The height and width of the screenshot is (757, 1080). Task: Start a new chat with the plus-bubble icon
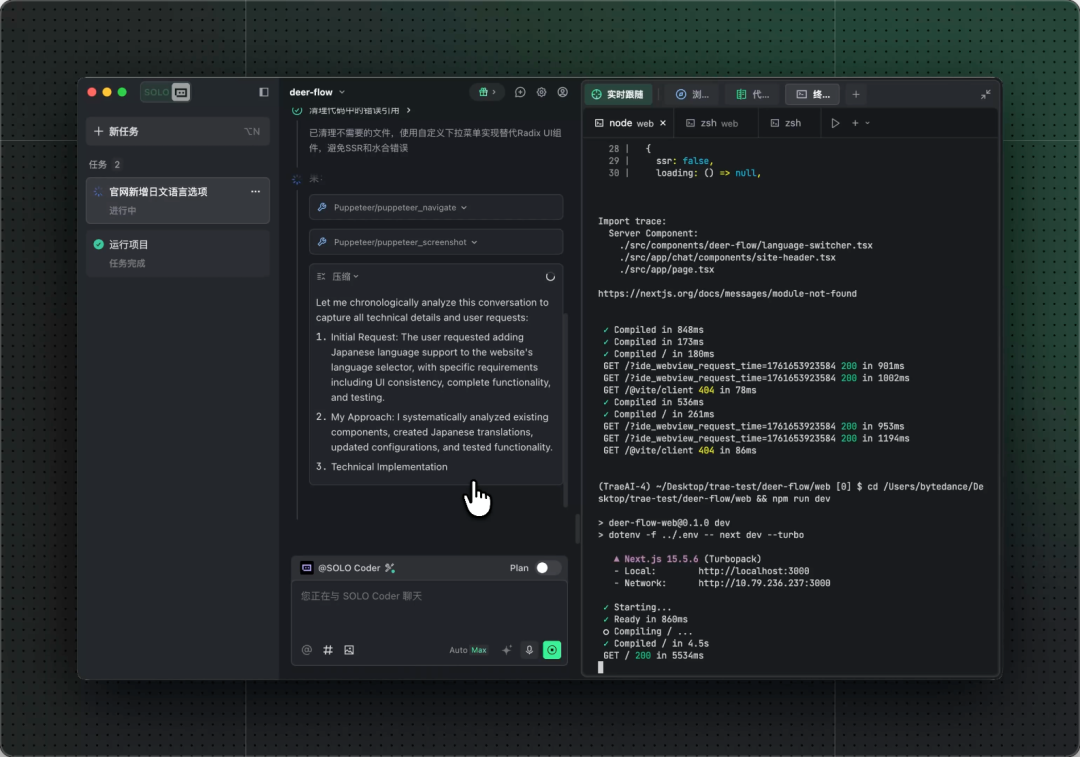point(520,92)
